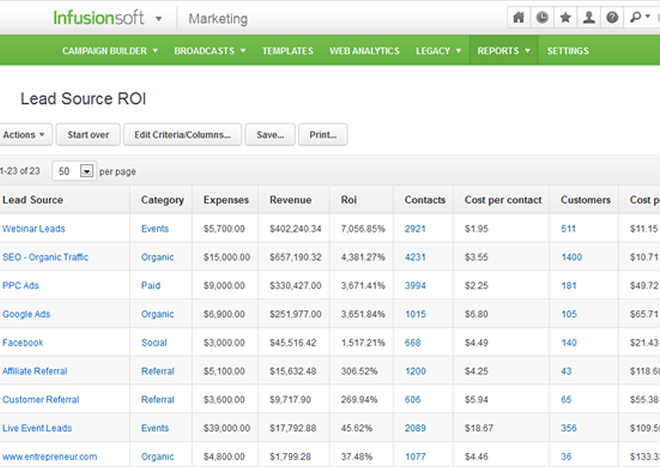Open the favorites star icon

tap(565, 18)
